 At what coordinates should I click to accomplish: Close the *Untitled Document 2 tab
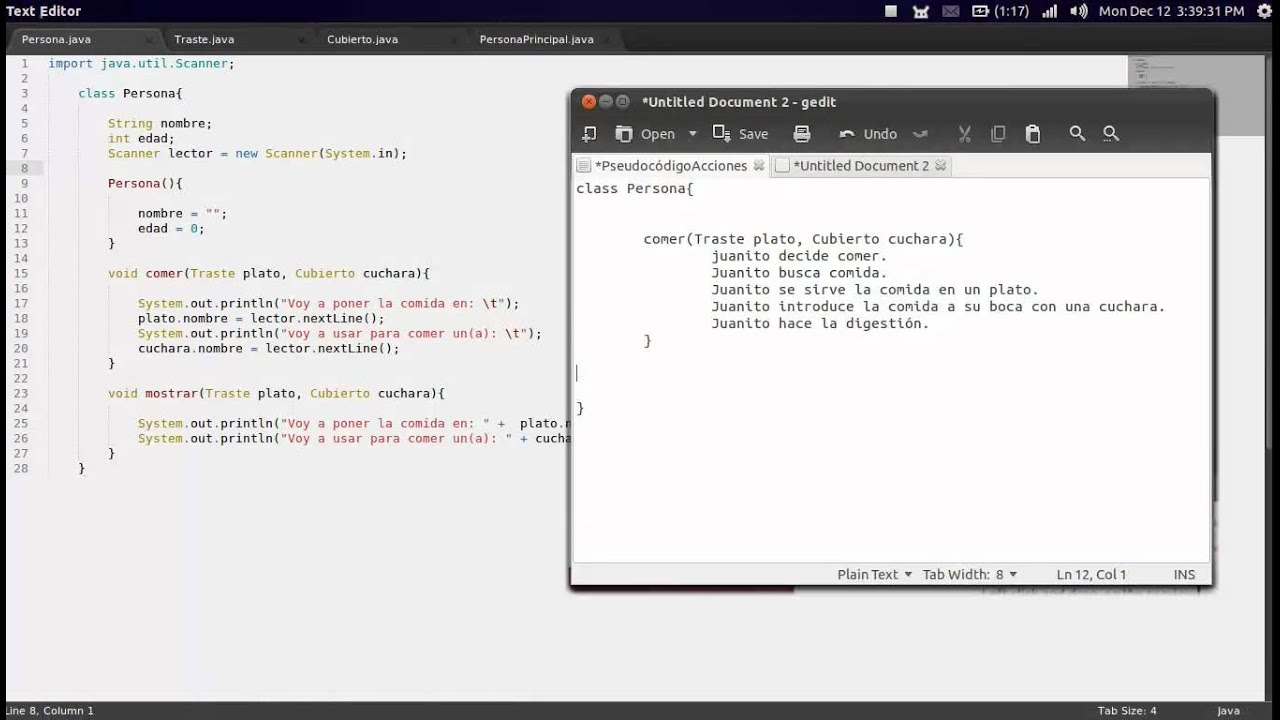tap(941, 166)
